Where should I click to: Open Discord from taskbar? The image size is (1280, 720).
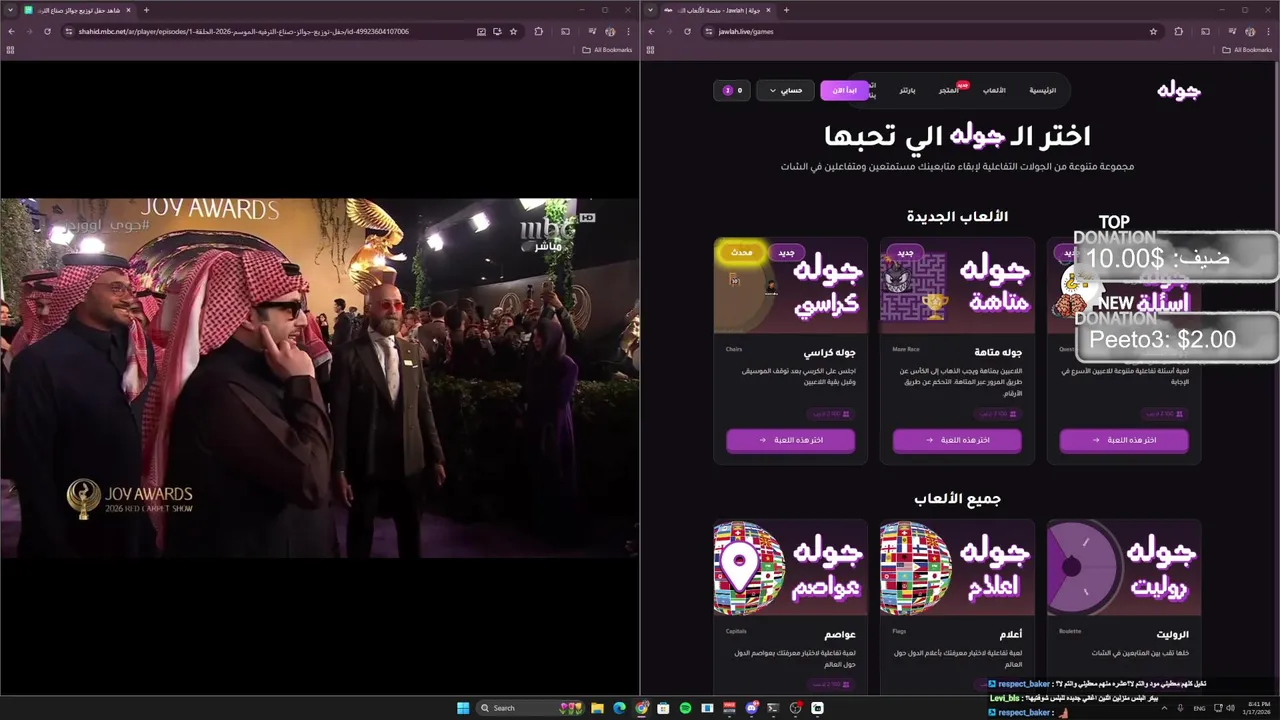click(751, 708)
